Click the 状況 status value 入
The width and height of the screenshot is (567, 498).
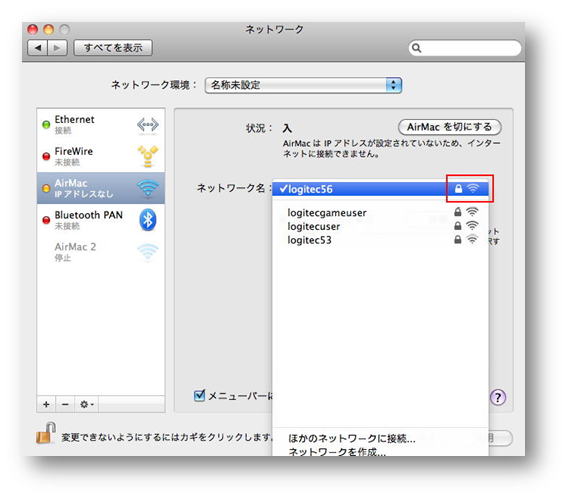point(287,128)
